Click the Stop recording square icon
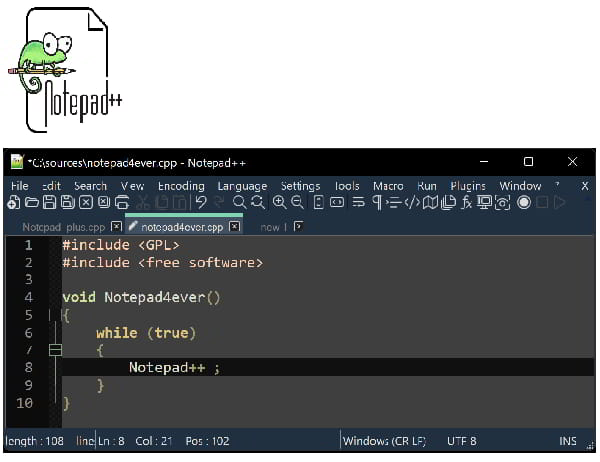The height and width of the screenshot is (462, 600). pos(542,202)
